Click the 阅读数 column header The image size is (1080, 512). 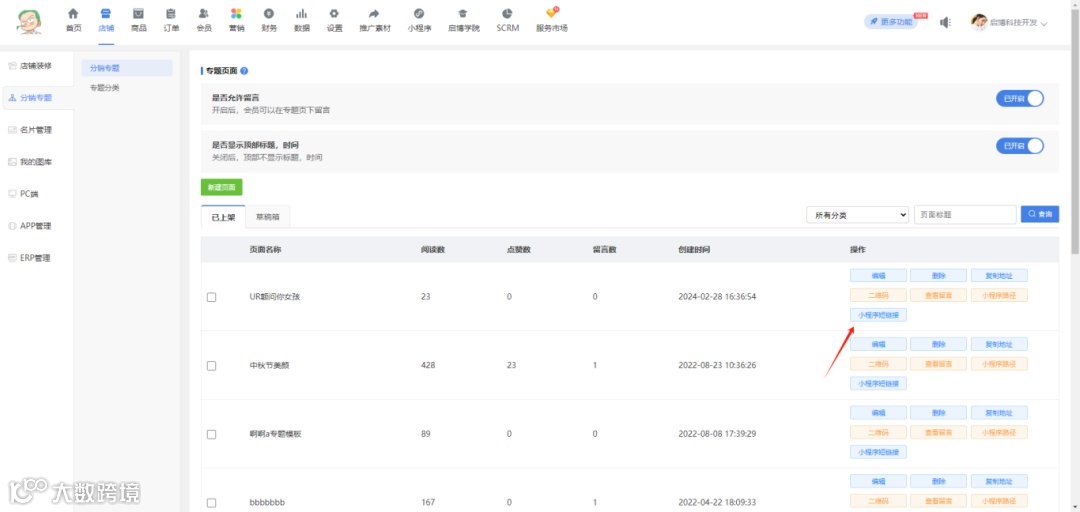tap(433, 249)
